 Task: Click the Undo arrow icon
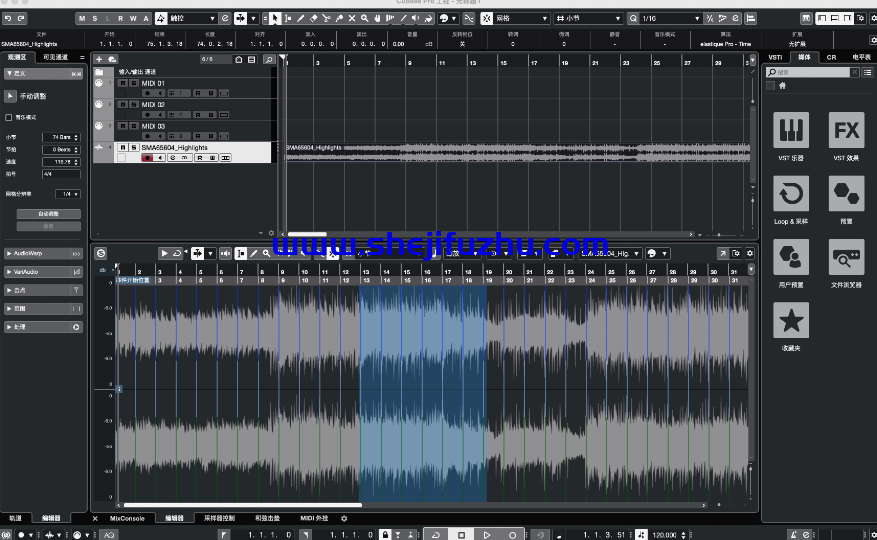(x=8, y=18)
